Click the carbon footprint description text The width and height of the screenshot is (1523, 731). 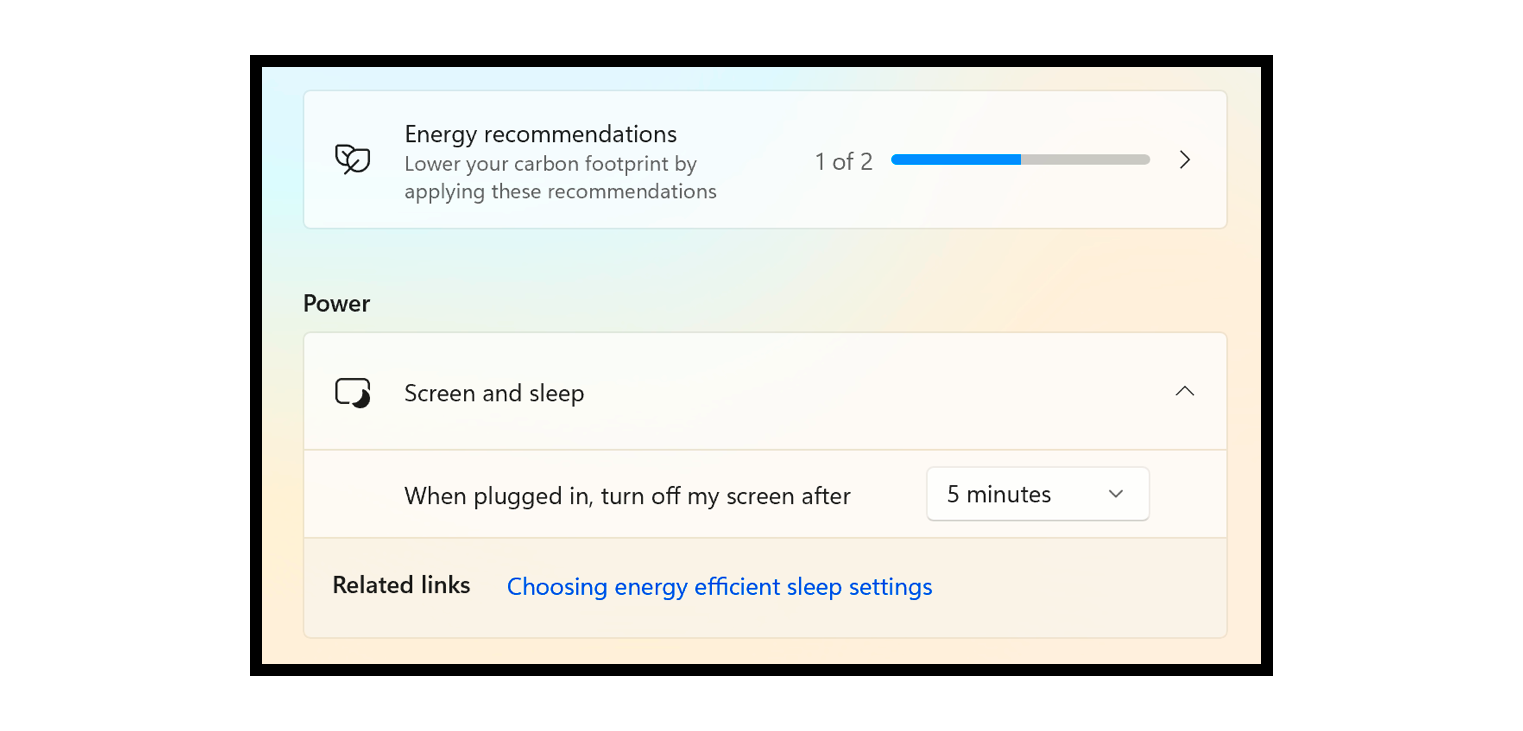click(560, 177)
